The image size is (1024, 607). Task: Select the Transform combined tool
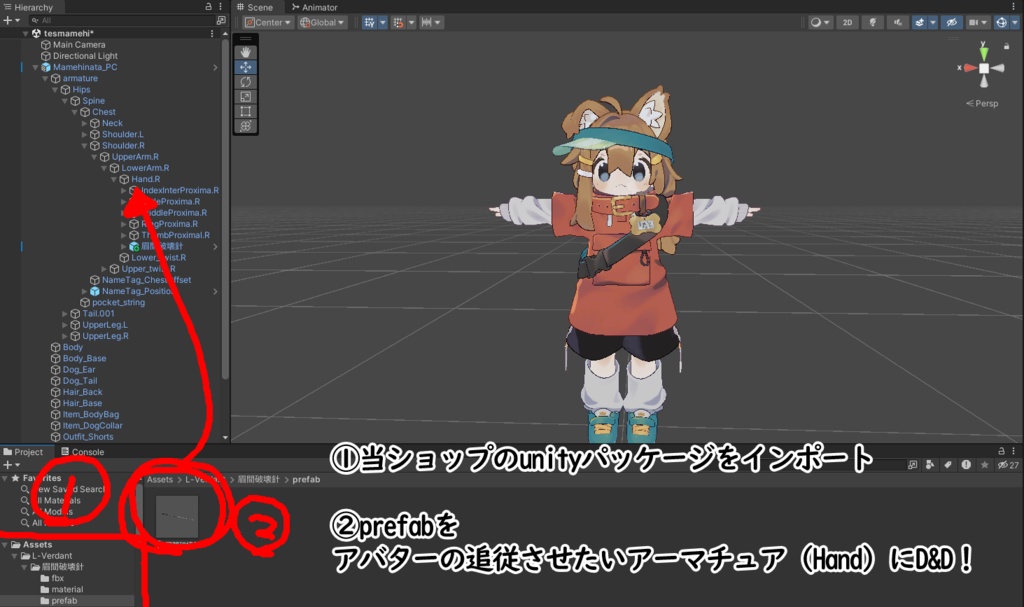(246, 126)
